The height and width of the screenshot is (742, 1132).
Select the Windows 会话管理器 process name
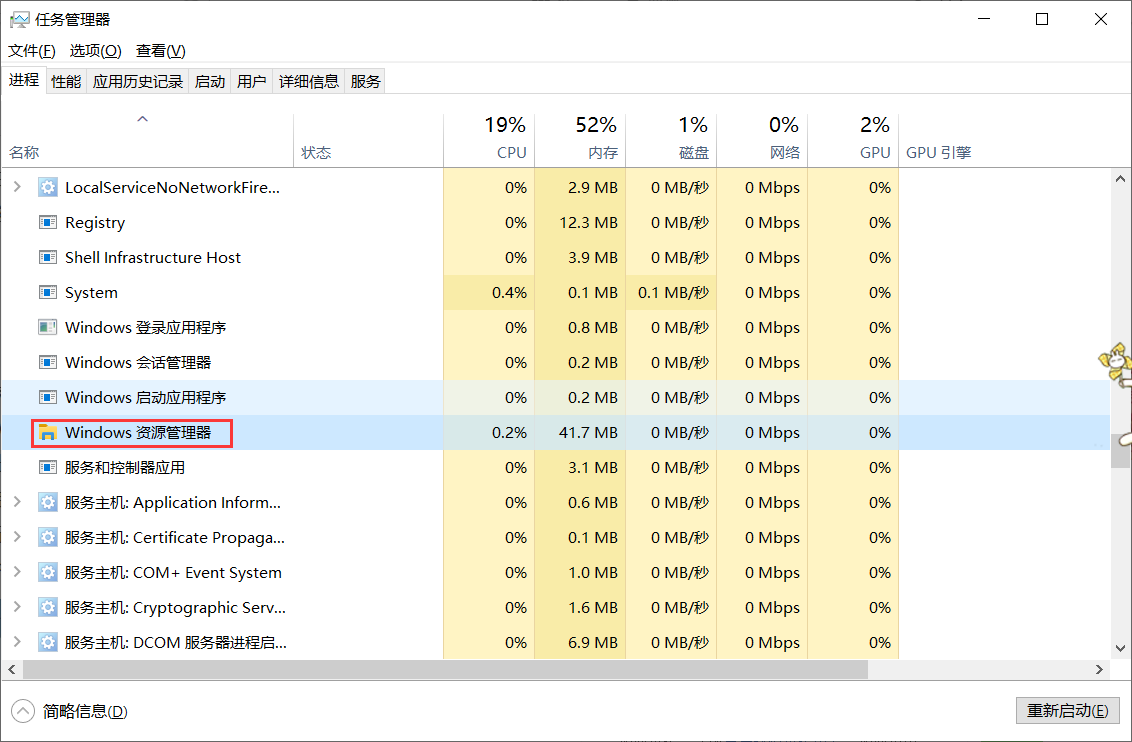[x=138, y=362]
